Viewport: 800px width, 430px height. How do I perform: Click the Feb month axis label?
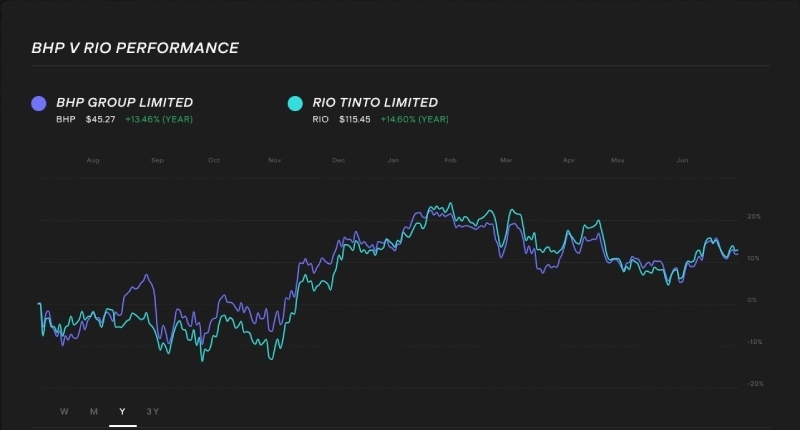point(450,160)
